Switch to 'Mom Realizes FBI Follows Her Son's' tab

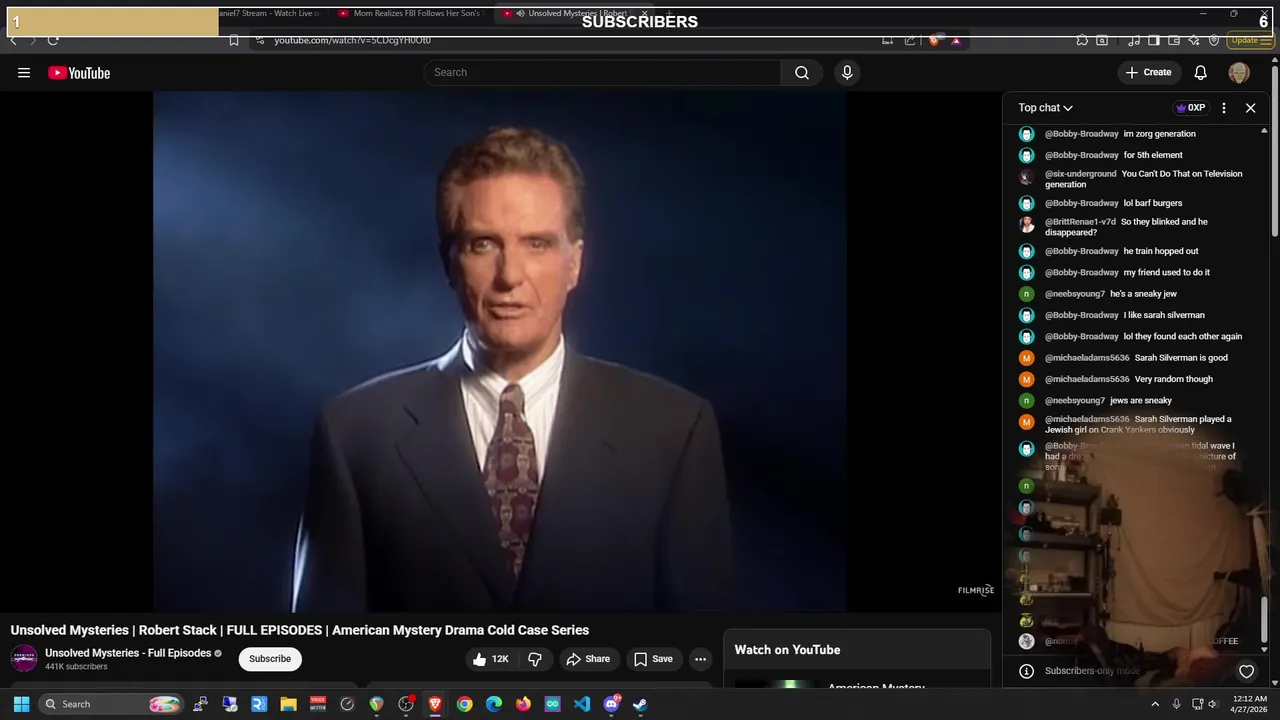tap(408, 14)
